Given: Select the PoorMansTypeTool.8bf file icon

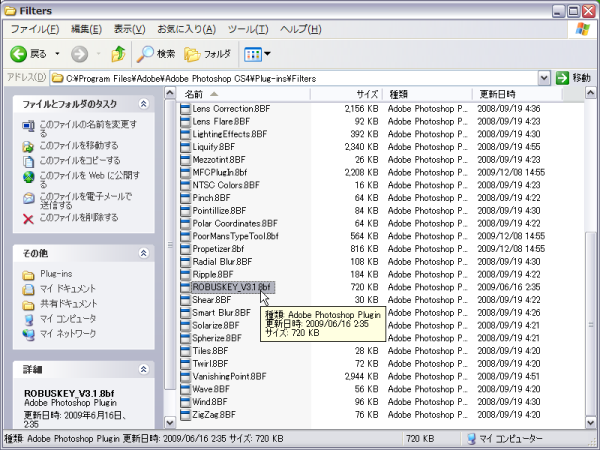Looking at the screenshot, I should (x=185, y=236).
